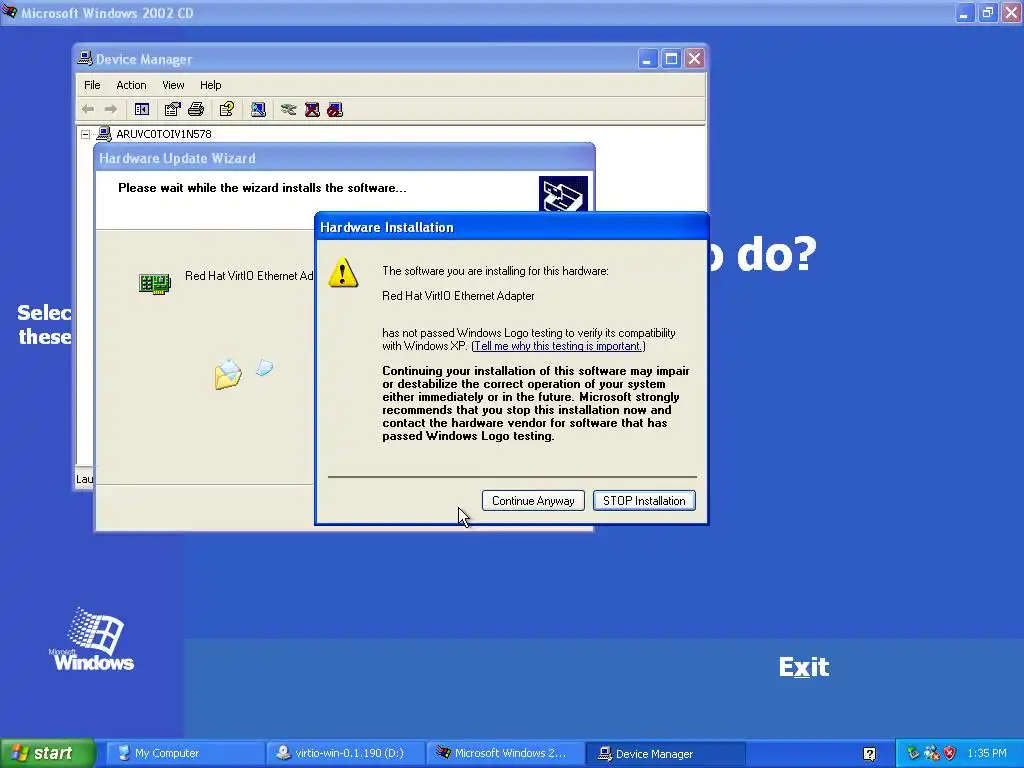Click the Back arrow in Device Manager toolbar

[88, 109]
